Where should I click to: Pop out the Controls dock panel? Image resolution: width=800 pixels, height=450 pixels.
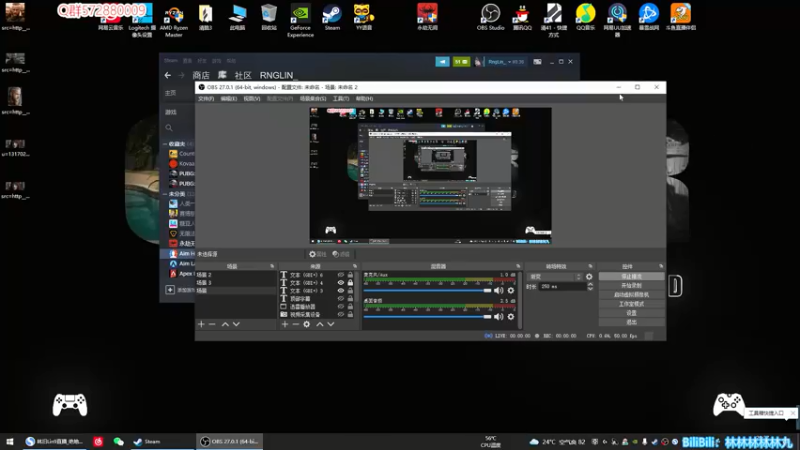coord(661,266)
